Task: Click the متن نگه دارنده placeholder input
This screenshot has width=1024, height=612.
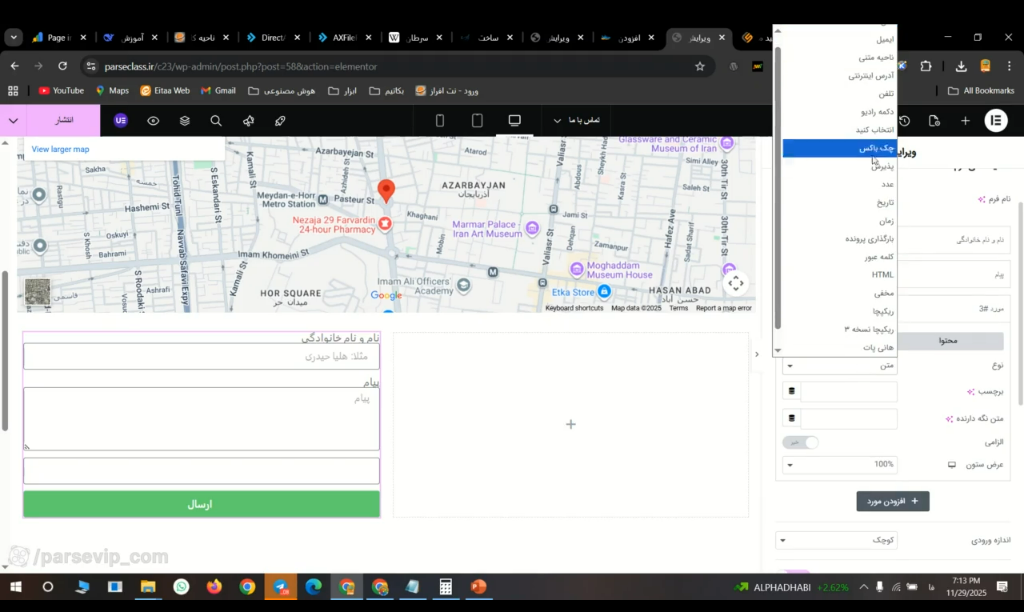Action: pyautogui.click(x=848, y=418)
